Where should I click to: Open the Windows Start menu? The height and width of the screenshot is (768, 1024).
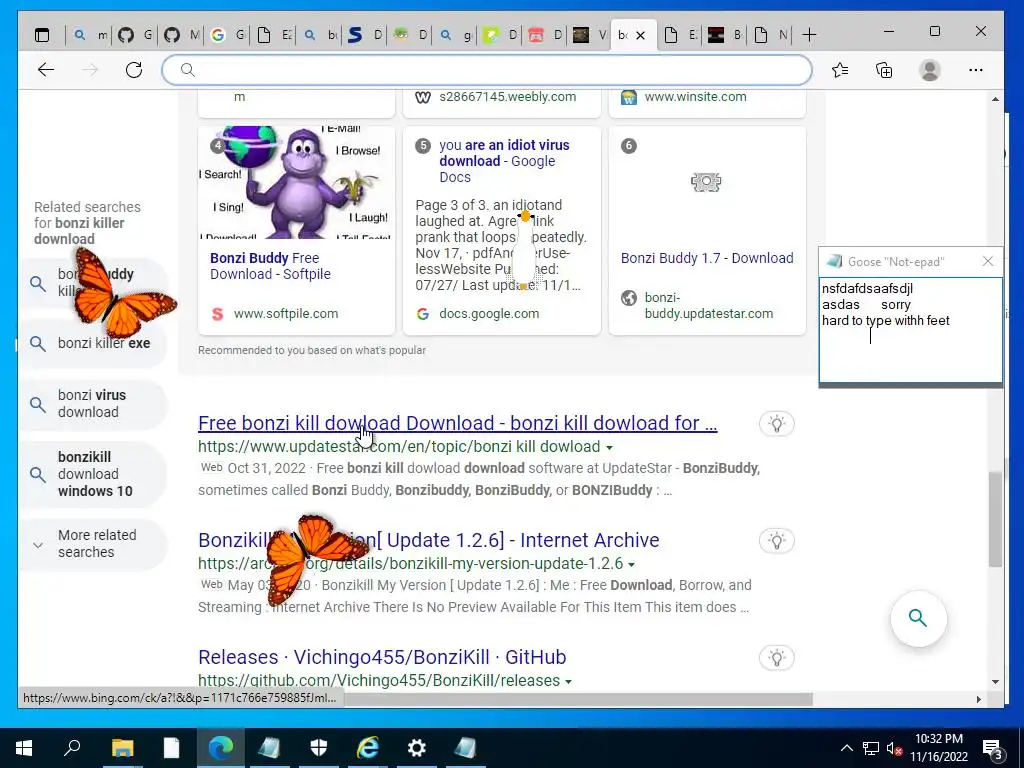click(x=24, y=748)
